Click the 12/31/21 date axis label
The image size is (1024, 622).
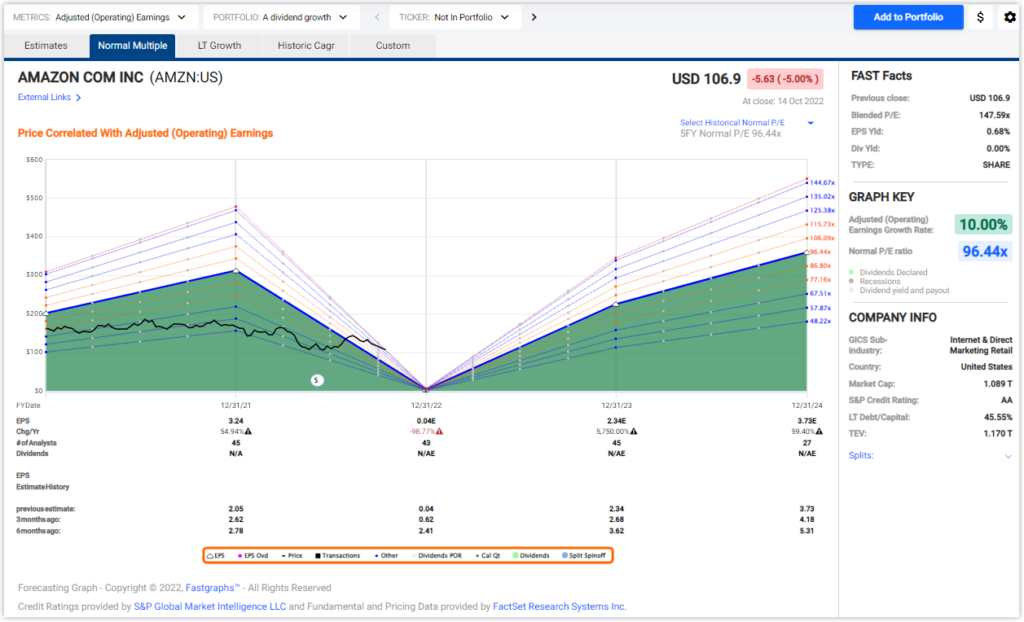[x=236, y=406]
